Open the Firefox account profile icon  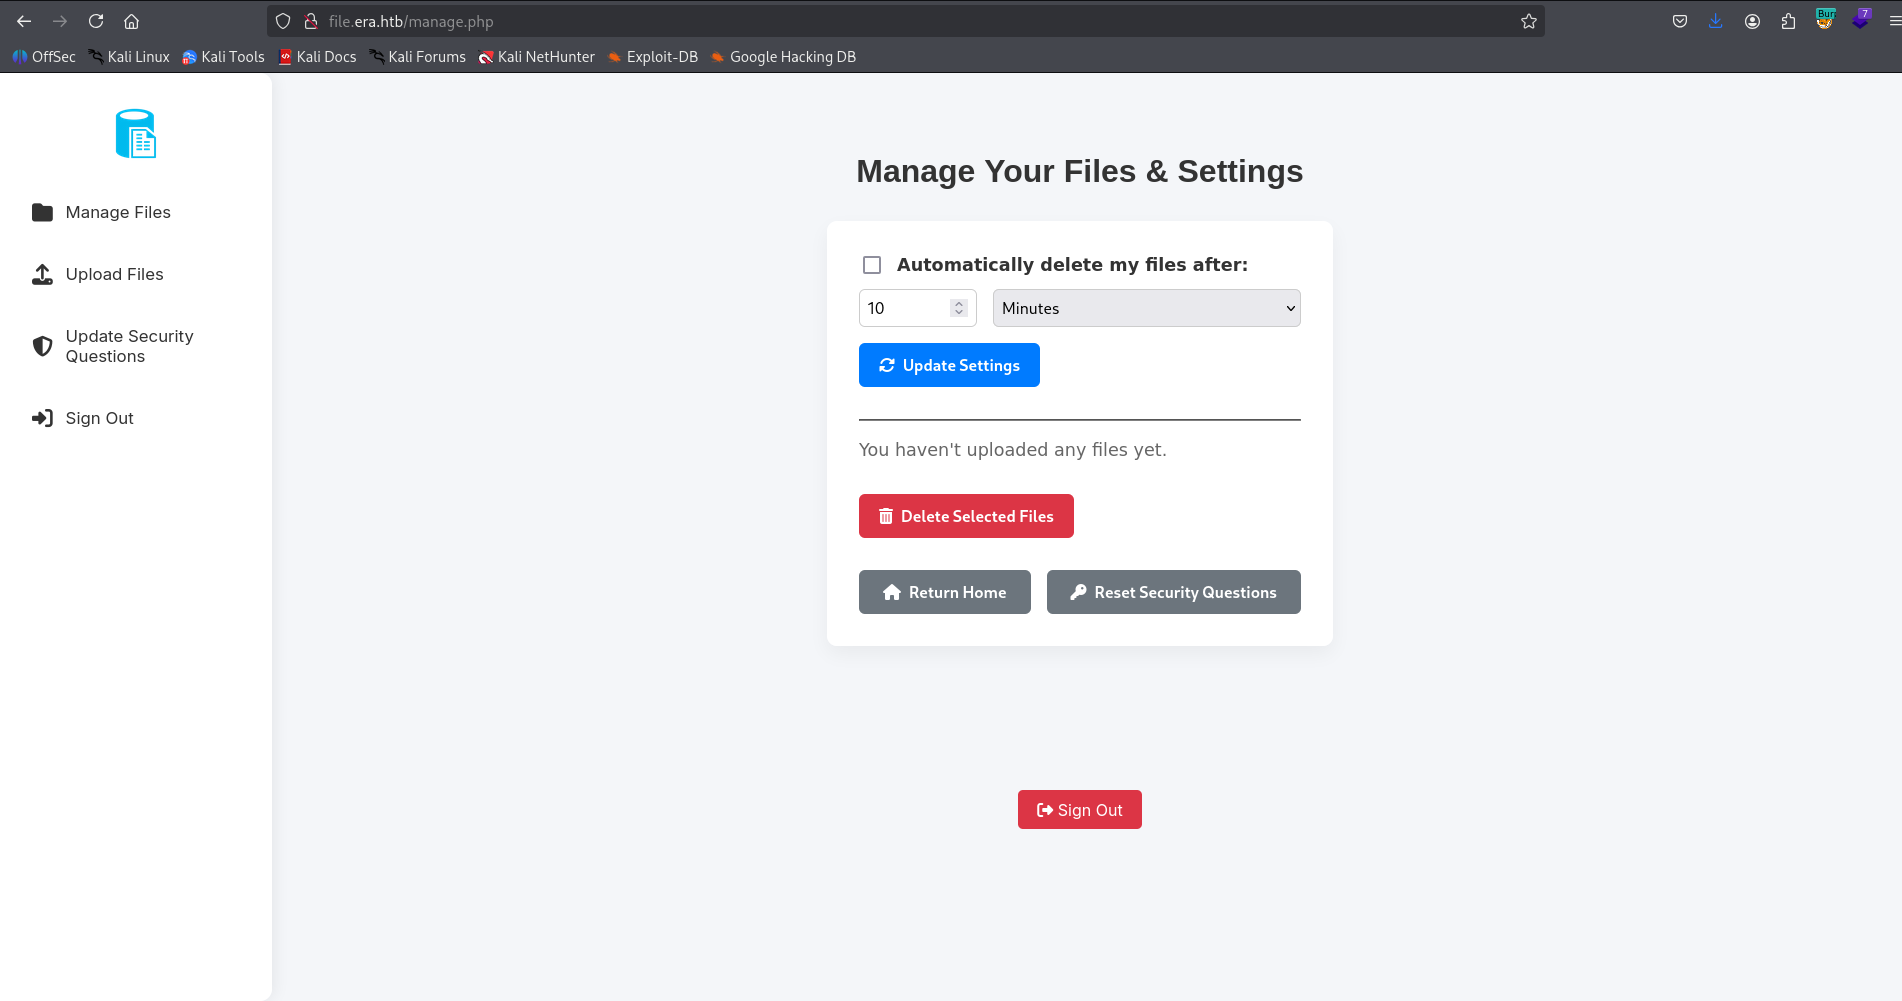point(1751,21)
